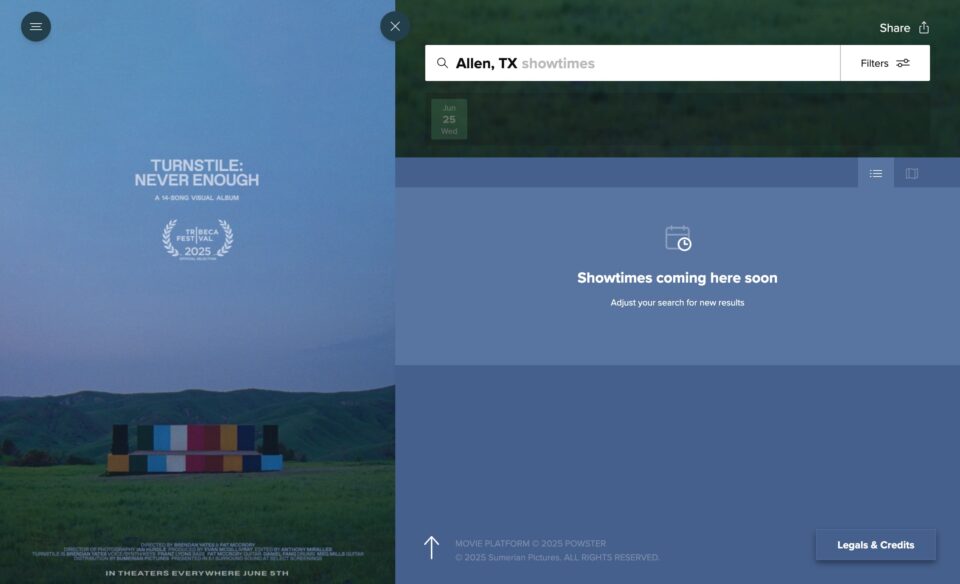Image resolution: width=960 pixels, height=584 pixels.
Task: Click the search magnifier icon
Action: point(442,63)
